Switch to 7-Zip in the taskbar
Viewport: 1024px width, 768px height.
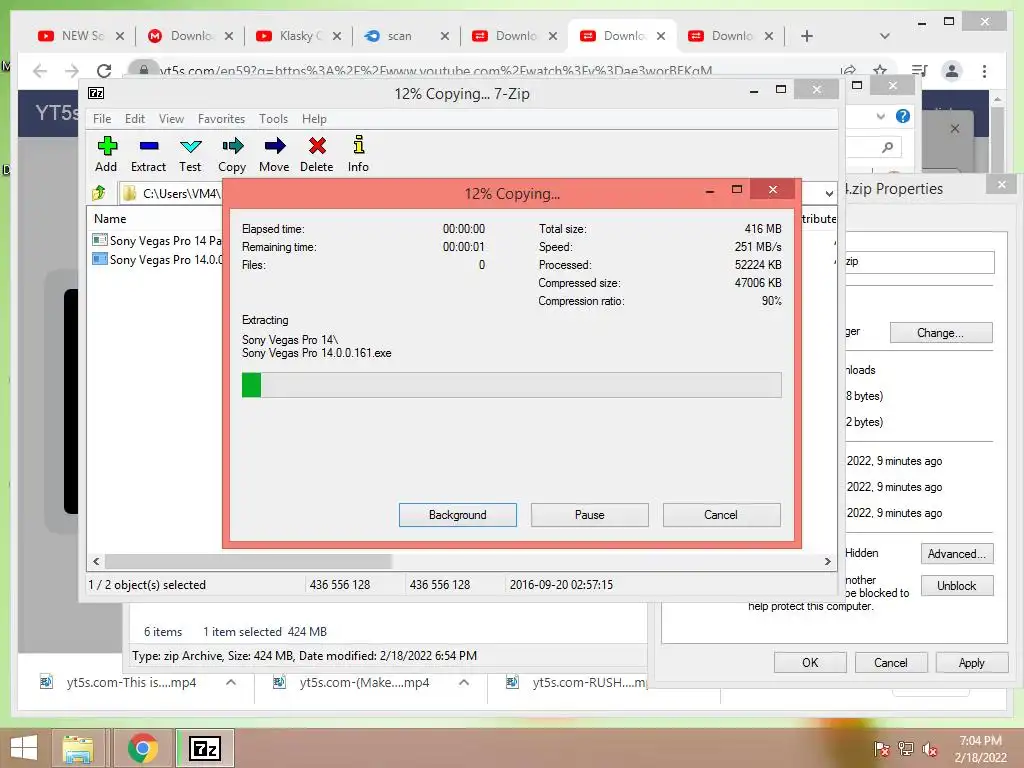204,748
